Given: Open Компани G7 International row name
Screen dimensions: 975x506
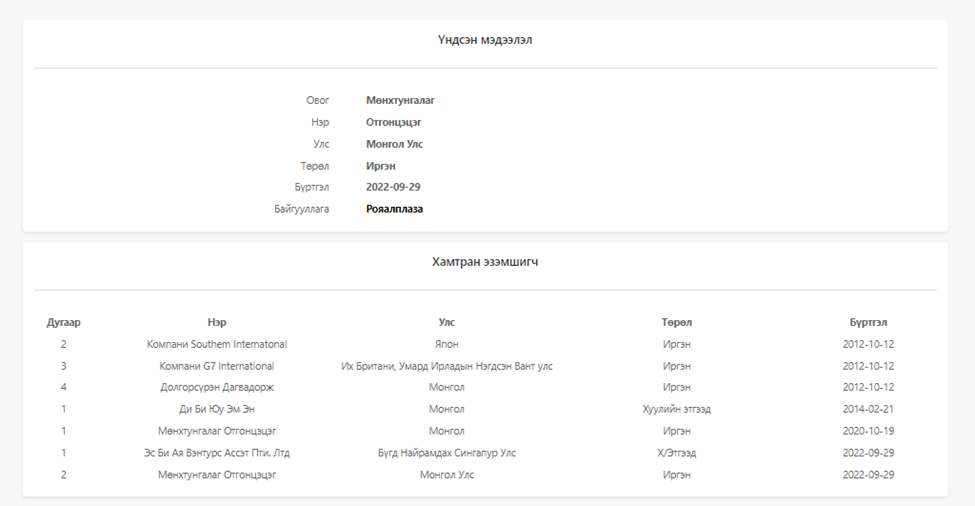Looking at the screenshot, I should 216,366.
